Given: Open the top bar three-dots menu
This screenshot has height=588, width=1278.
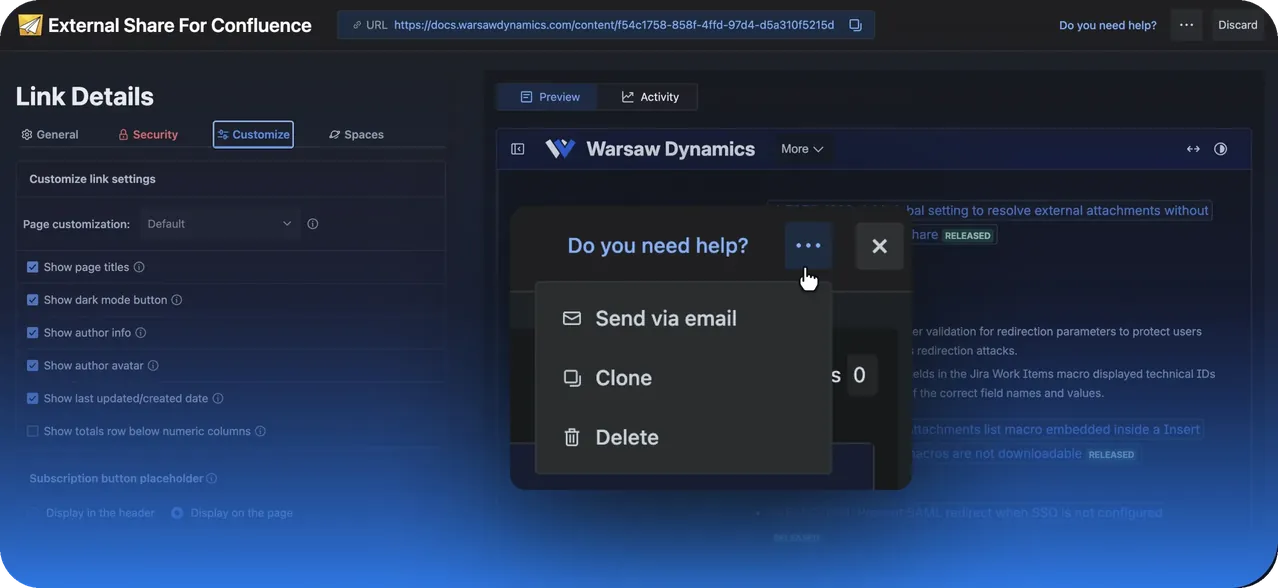Looking at the screenshot, I should 1186,25.
